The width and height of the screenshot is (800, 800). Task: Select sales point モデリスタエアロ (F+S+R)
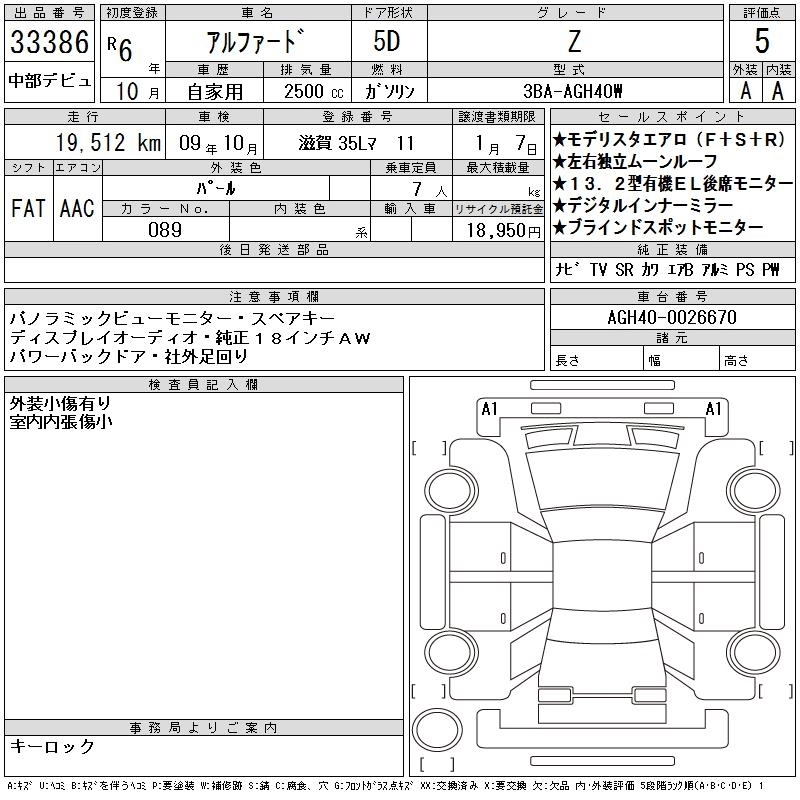pos(669,139)
